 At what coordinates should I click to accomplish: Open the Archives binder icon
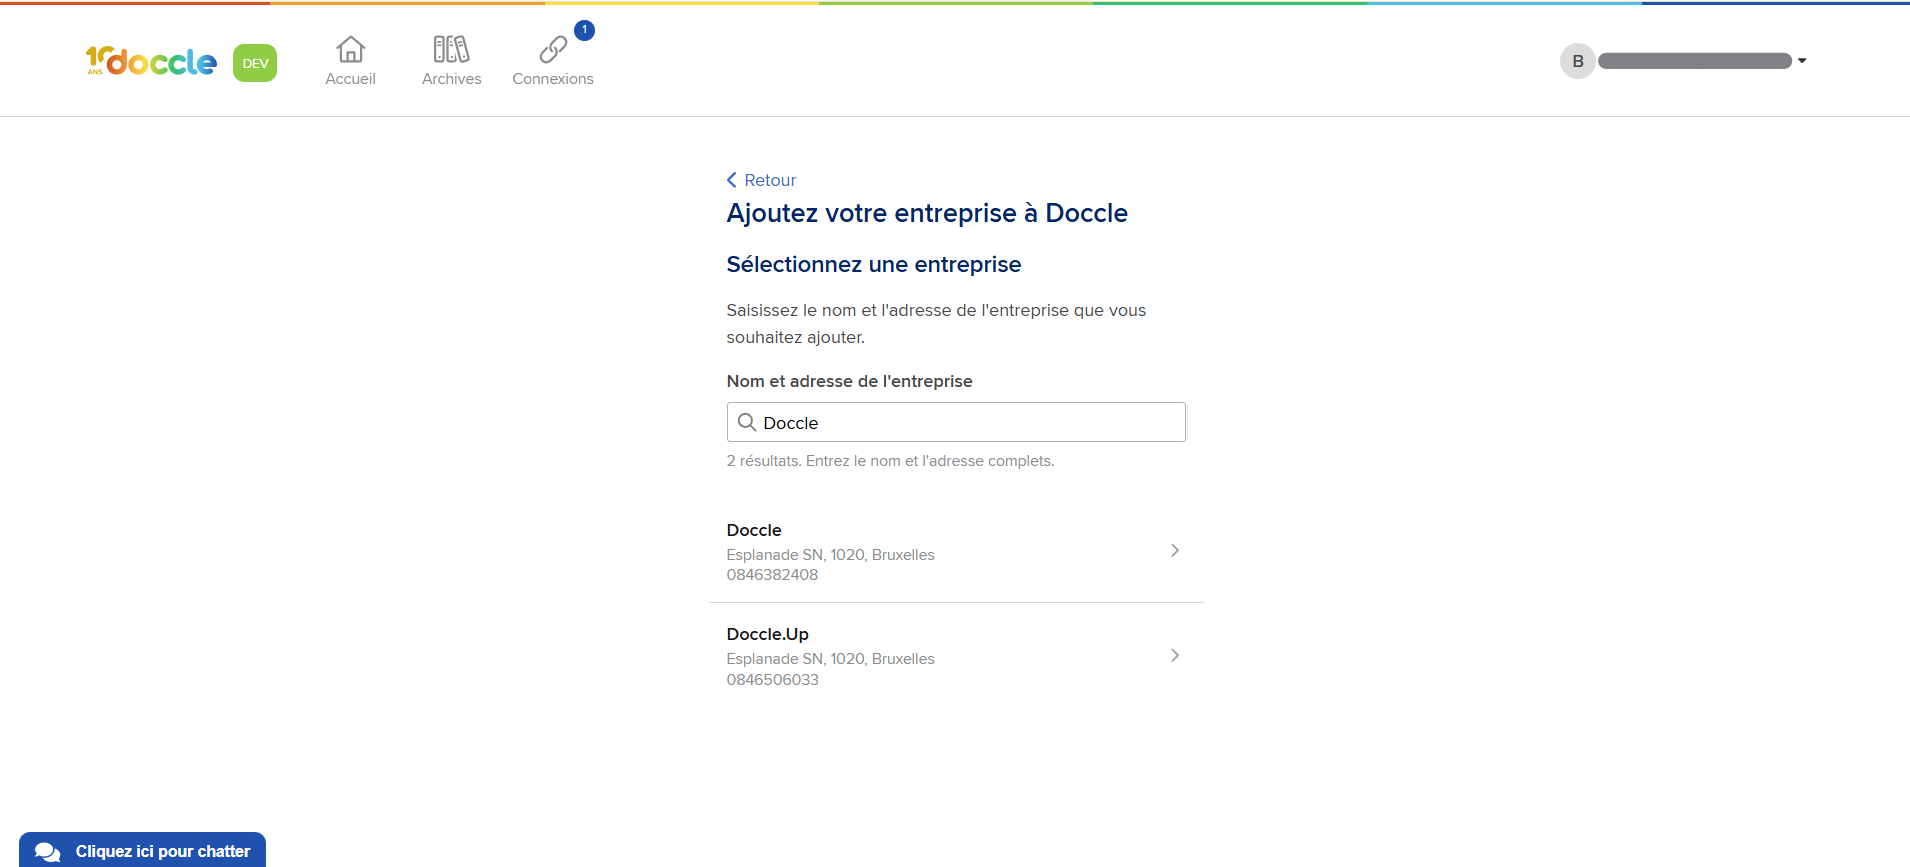451,49
